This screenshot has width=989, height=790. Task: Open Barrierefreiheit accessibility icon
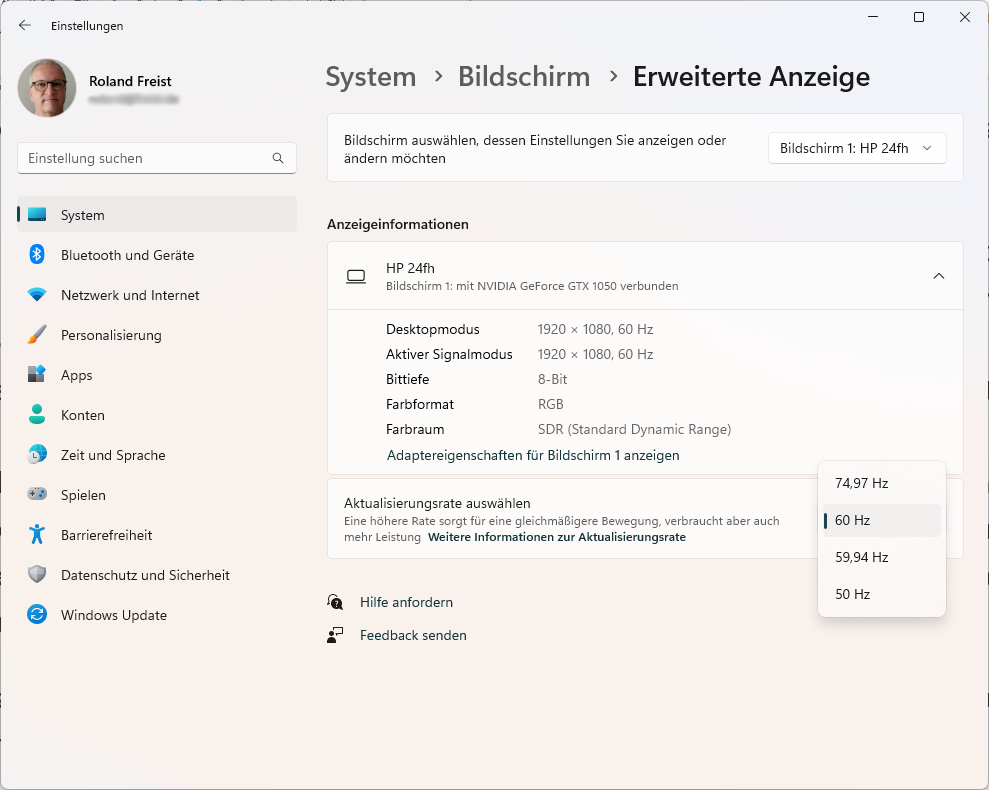click(37, 535)
